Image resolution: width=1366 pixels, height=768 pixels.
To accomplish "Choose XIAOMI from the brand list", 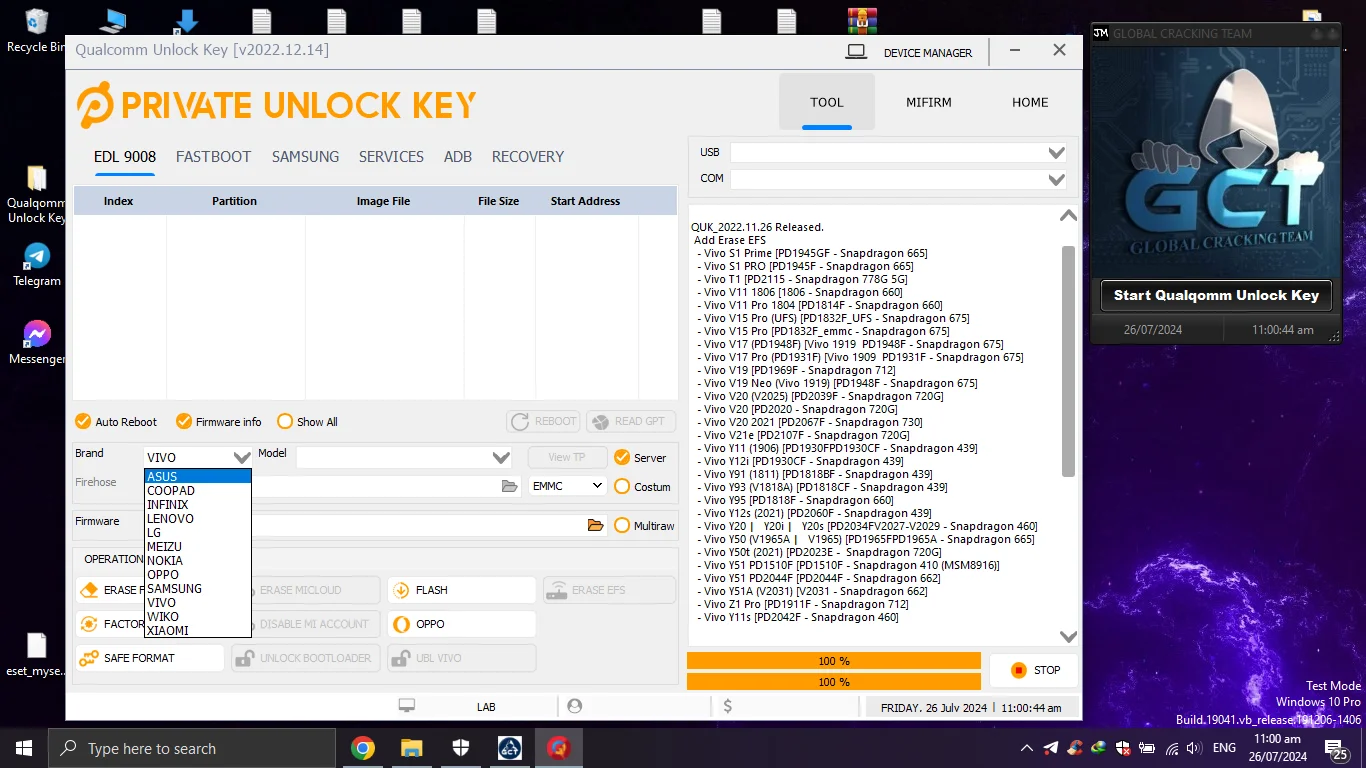I will pos(197,631).
